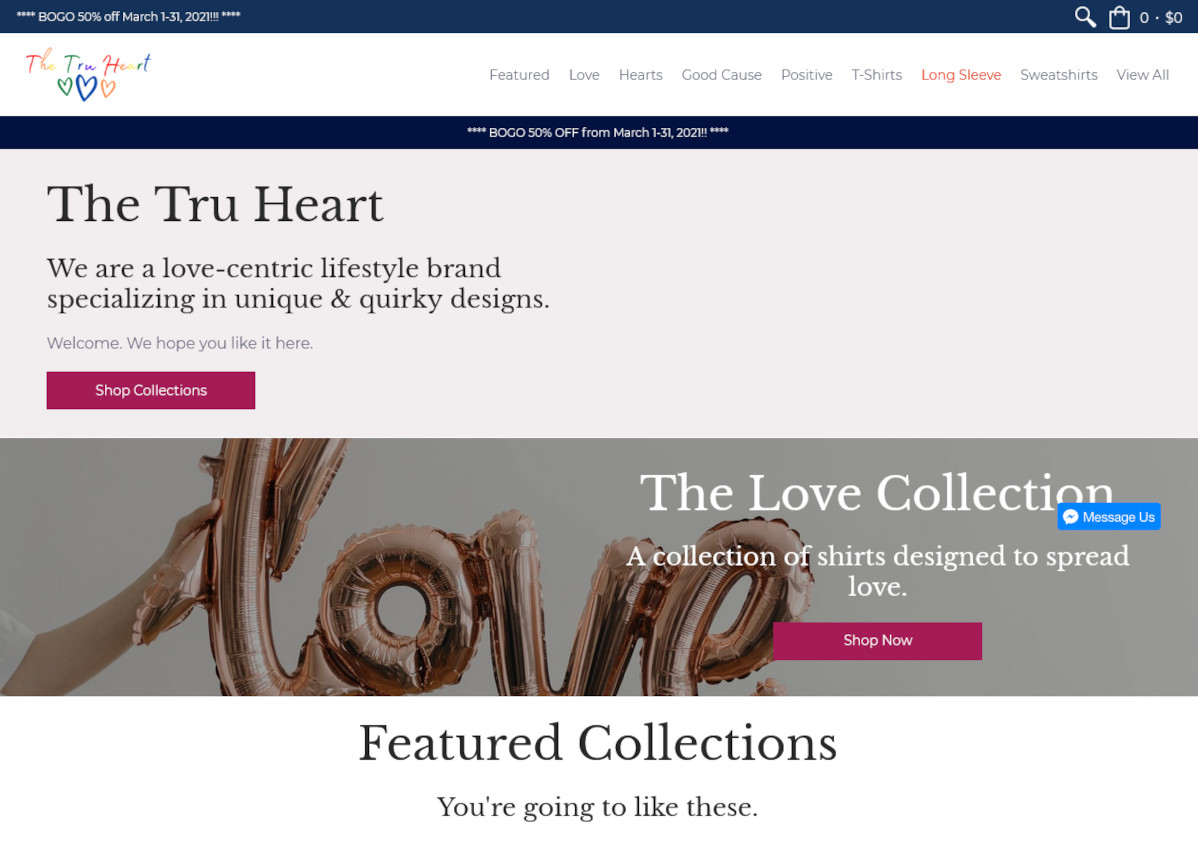The image size is (1198, 856).
Task: Browse the T-Shirts section
Action: click(876, 75)
